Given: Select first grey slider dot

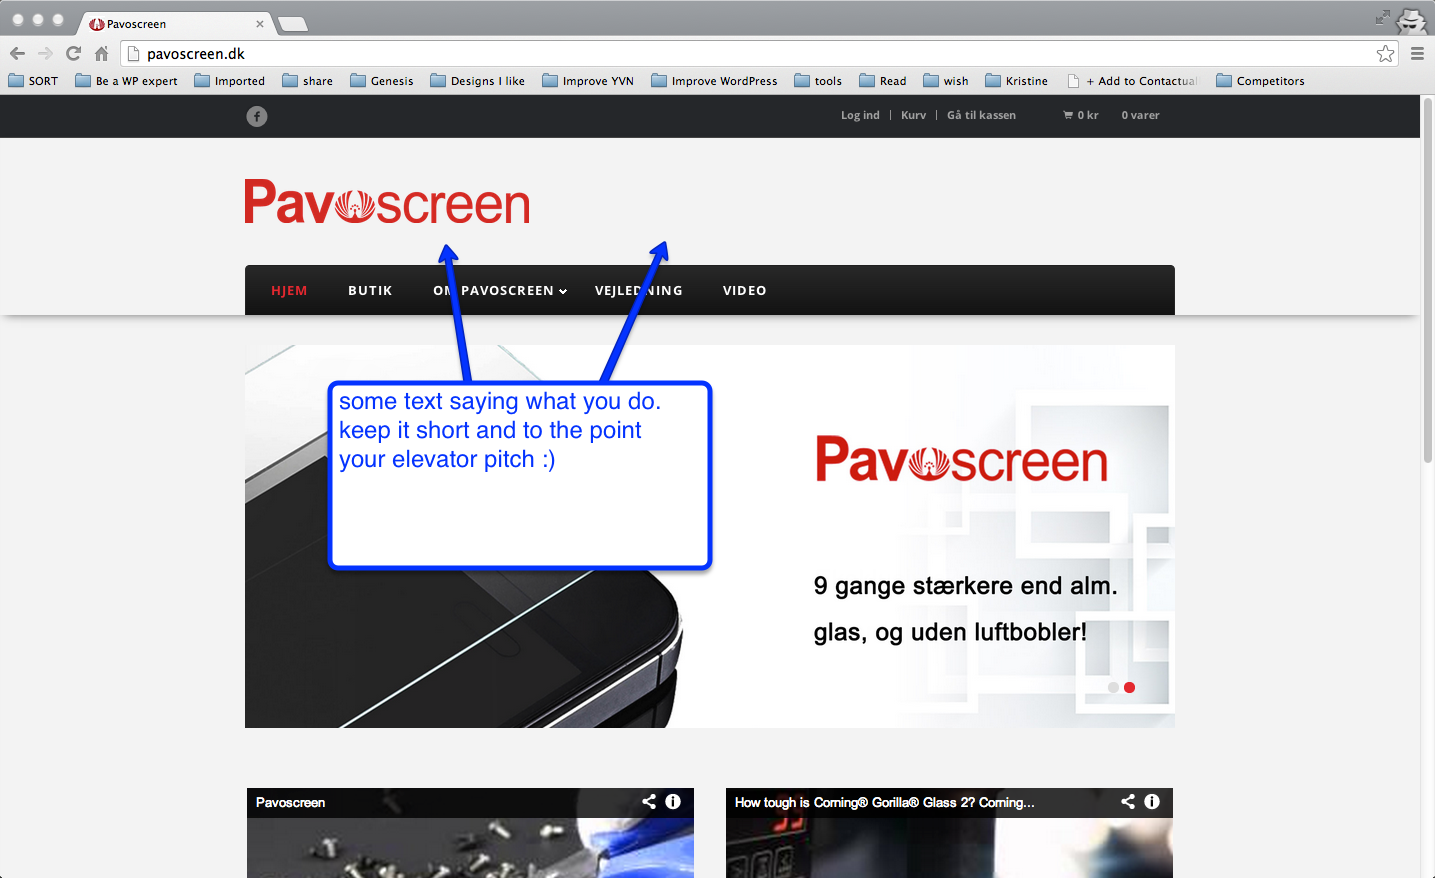Looking at the screenshot, I should 1113,687.
